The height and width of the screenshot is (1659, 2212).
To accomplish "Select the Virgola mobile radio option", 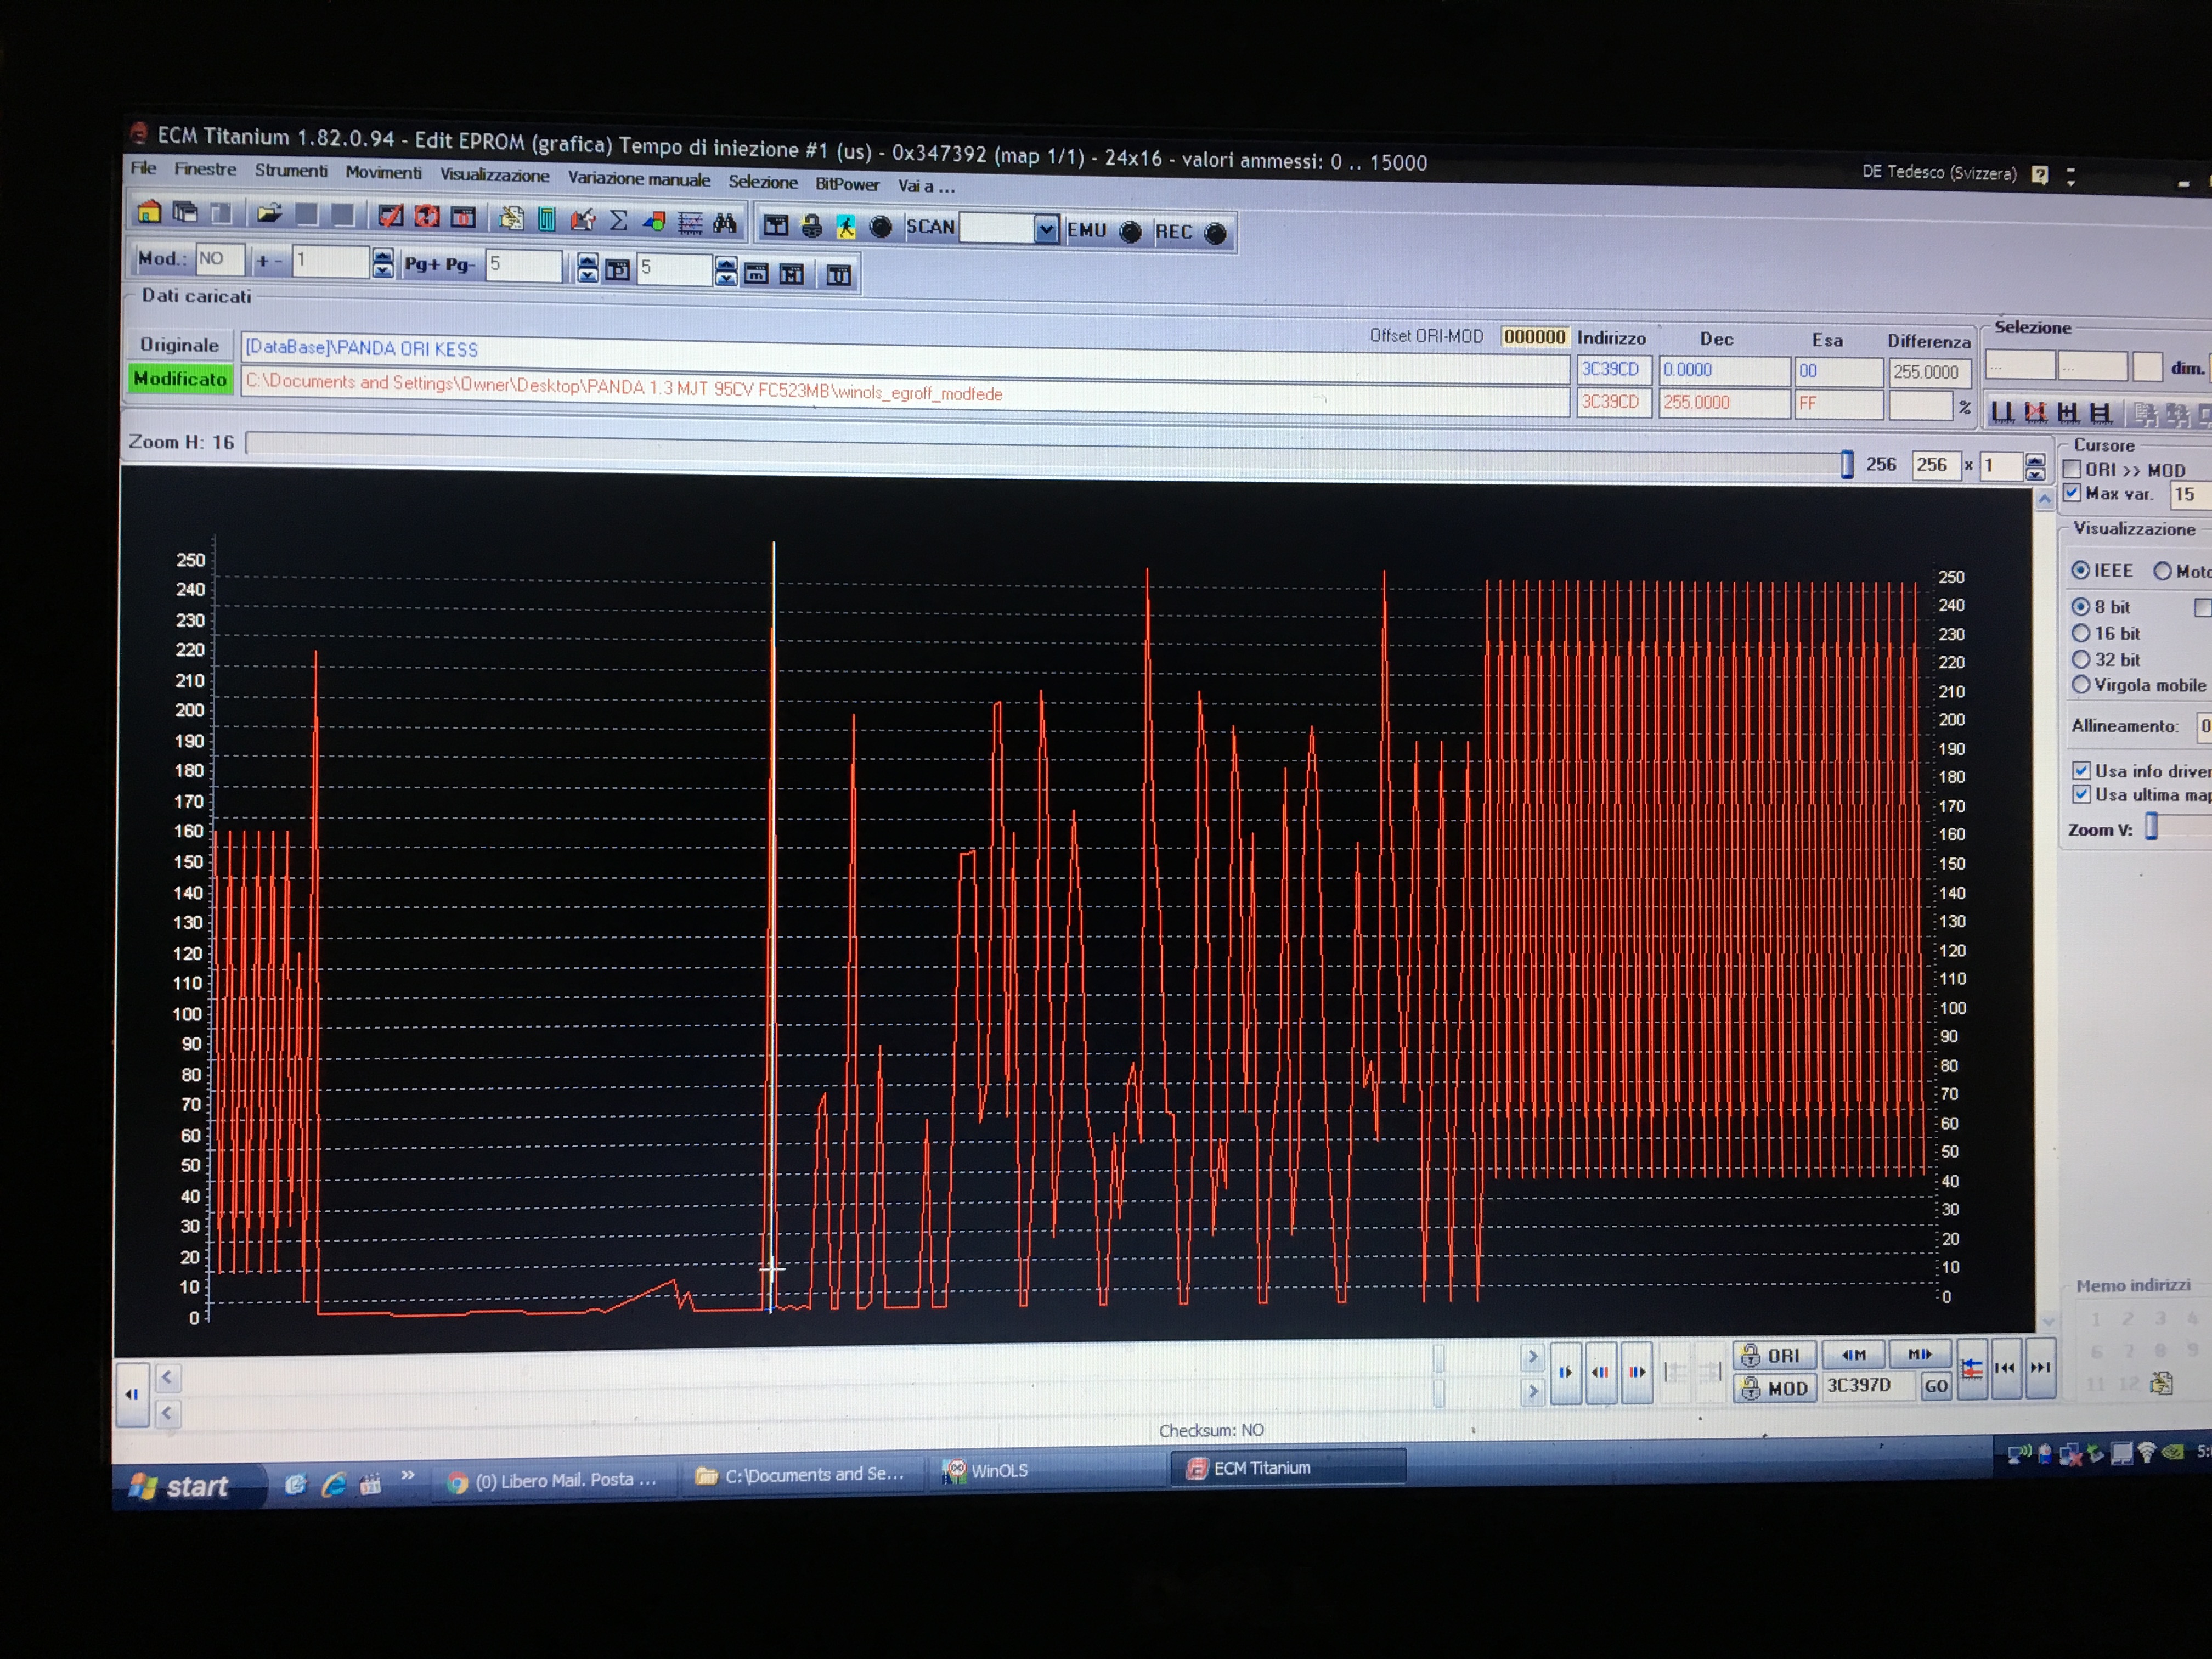I will [x=2081, y=684].
